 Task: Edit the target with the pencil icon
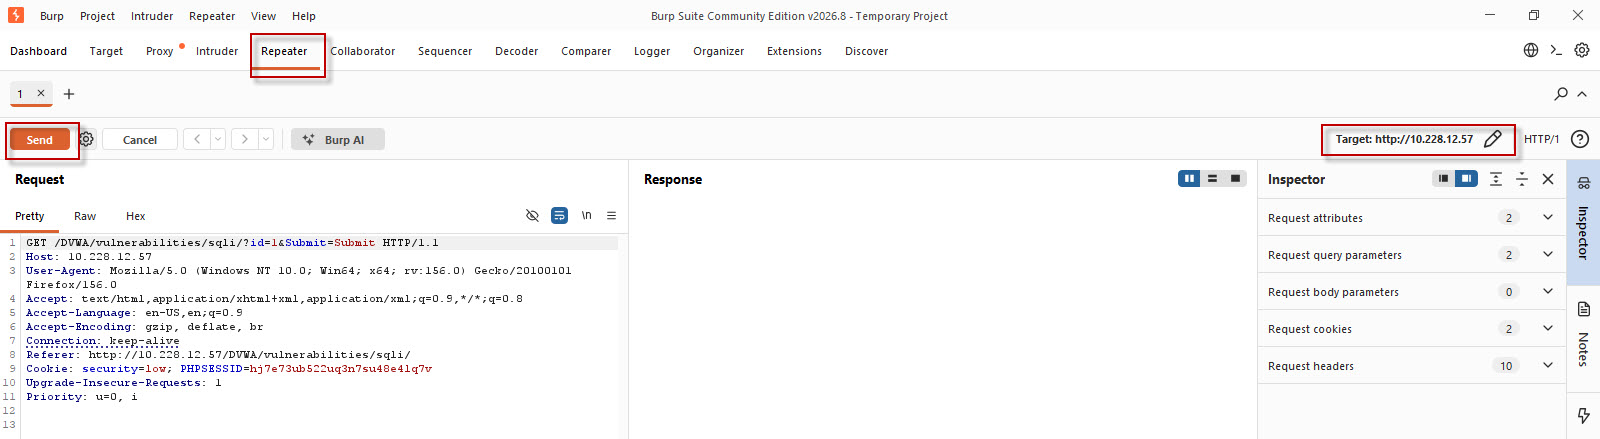(1493, 139)
